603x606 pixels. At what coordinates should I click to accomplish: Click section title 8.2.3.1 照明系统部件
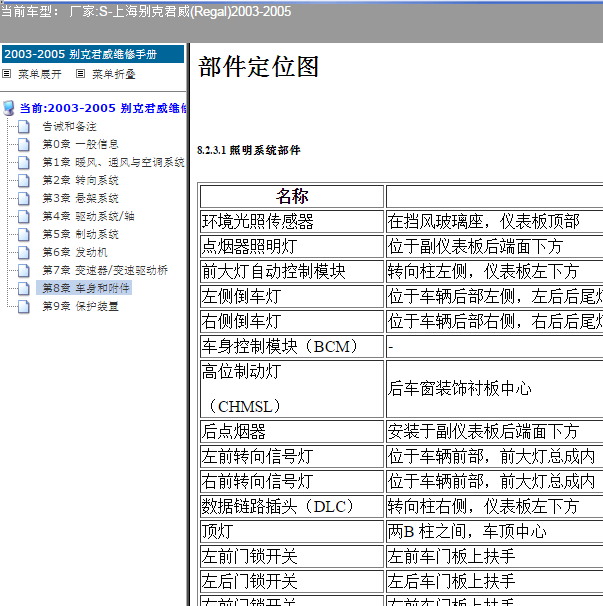[x=249, y=150]
